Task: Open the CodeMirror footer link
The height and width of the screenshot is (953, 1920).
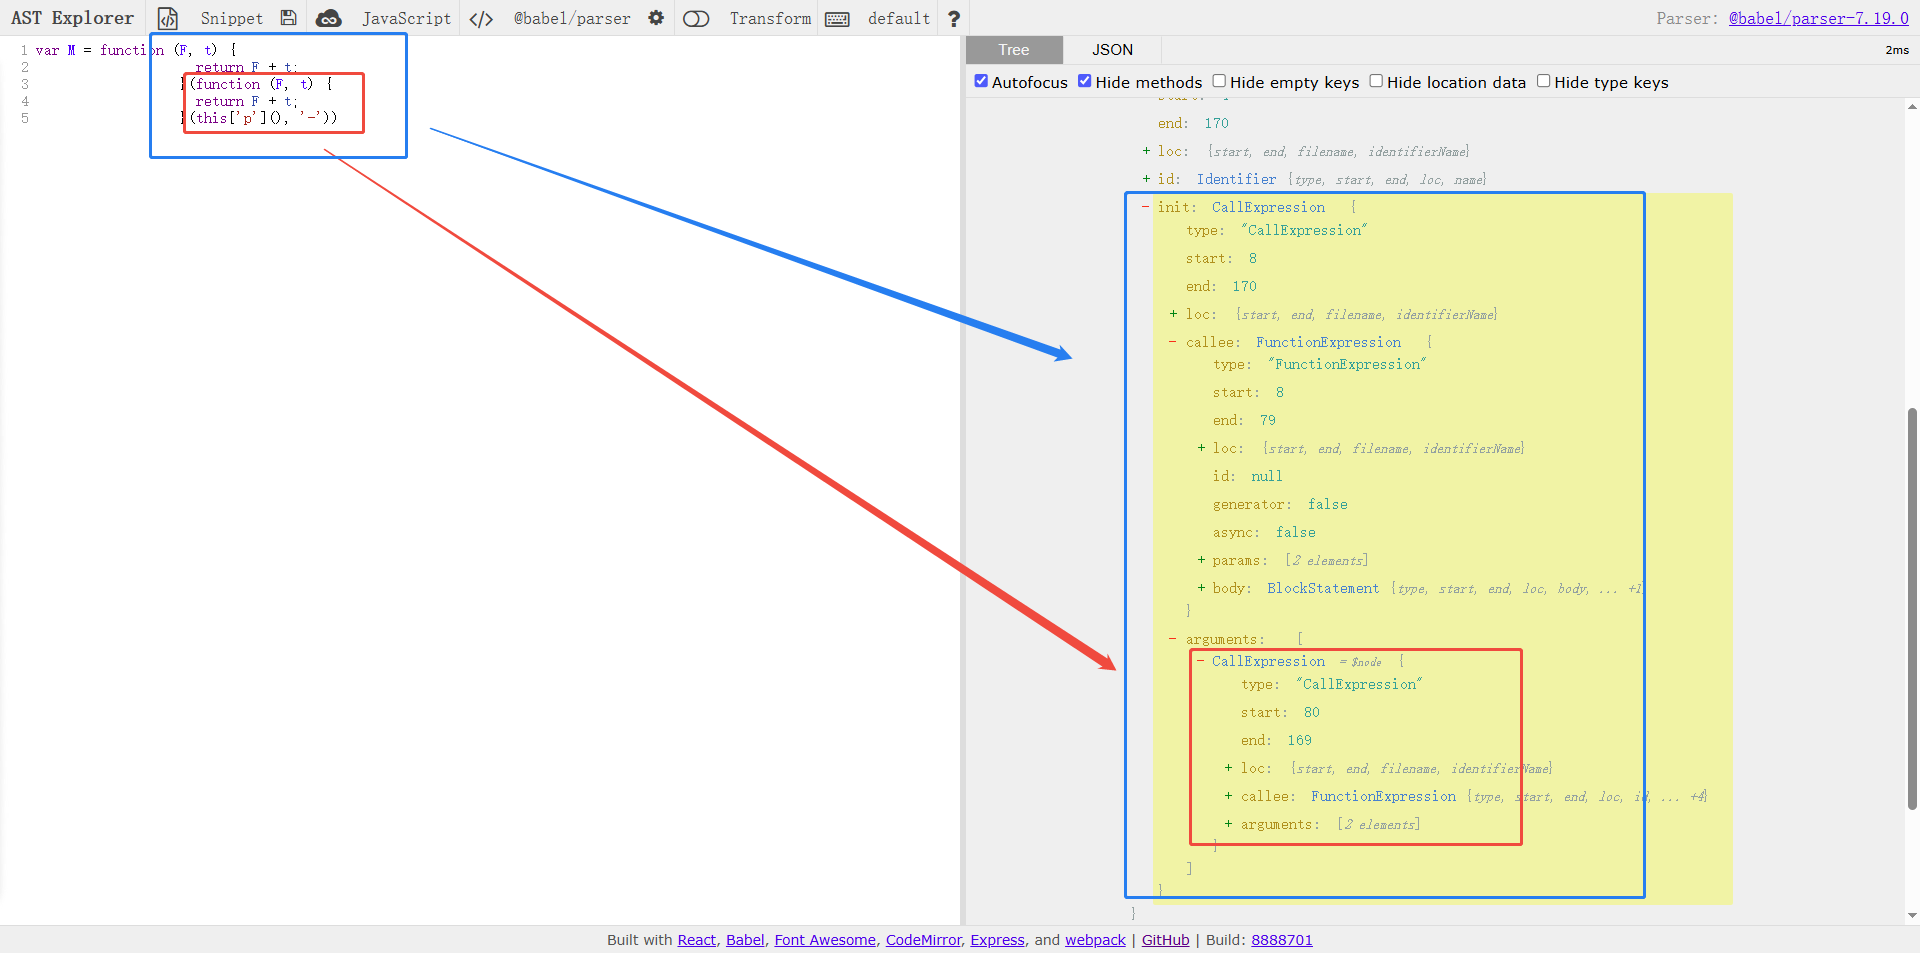Action: point(923,940)
